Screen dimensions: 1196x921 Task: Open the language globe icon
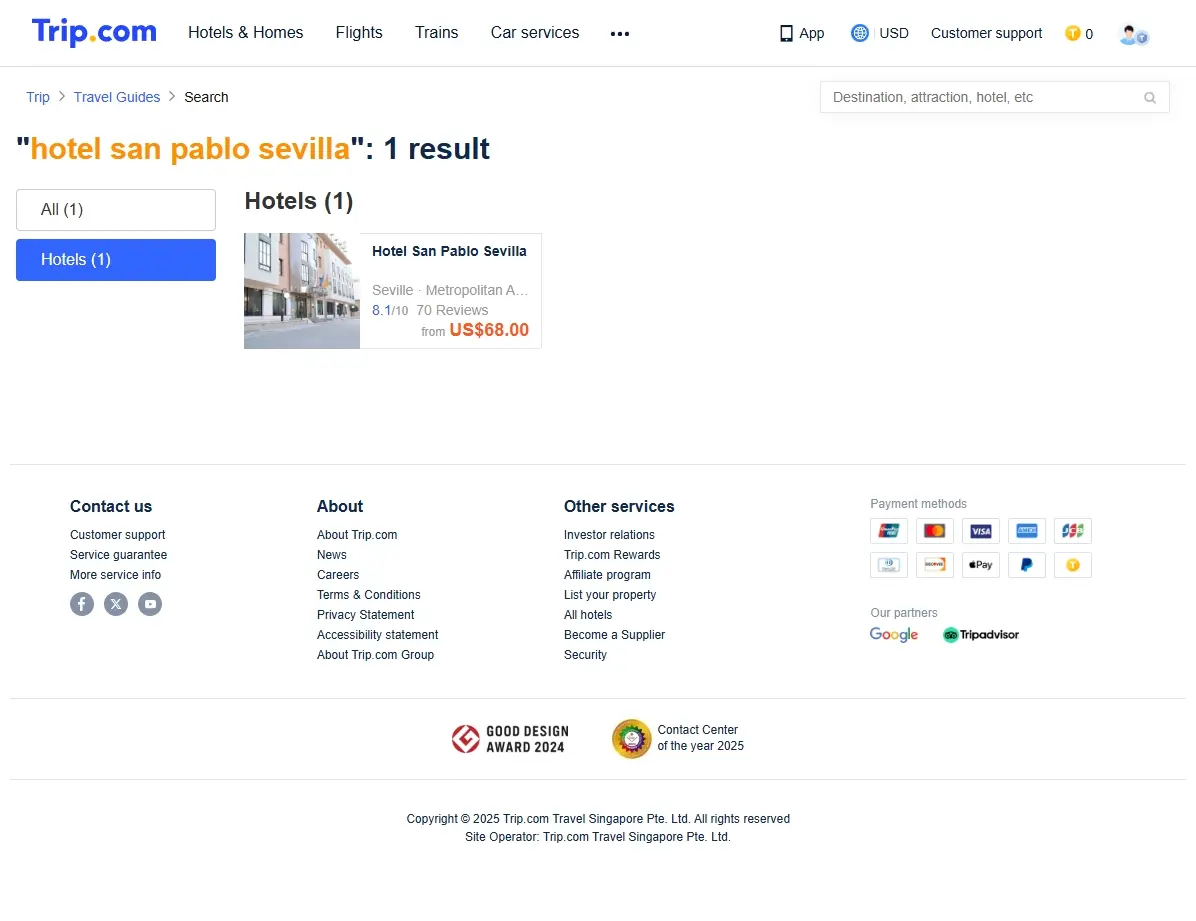tap(860, 33)
